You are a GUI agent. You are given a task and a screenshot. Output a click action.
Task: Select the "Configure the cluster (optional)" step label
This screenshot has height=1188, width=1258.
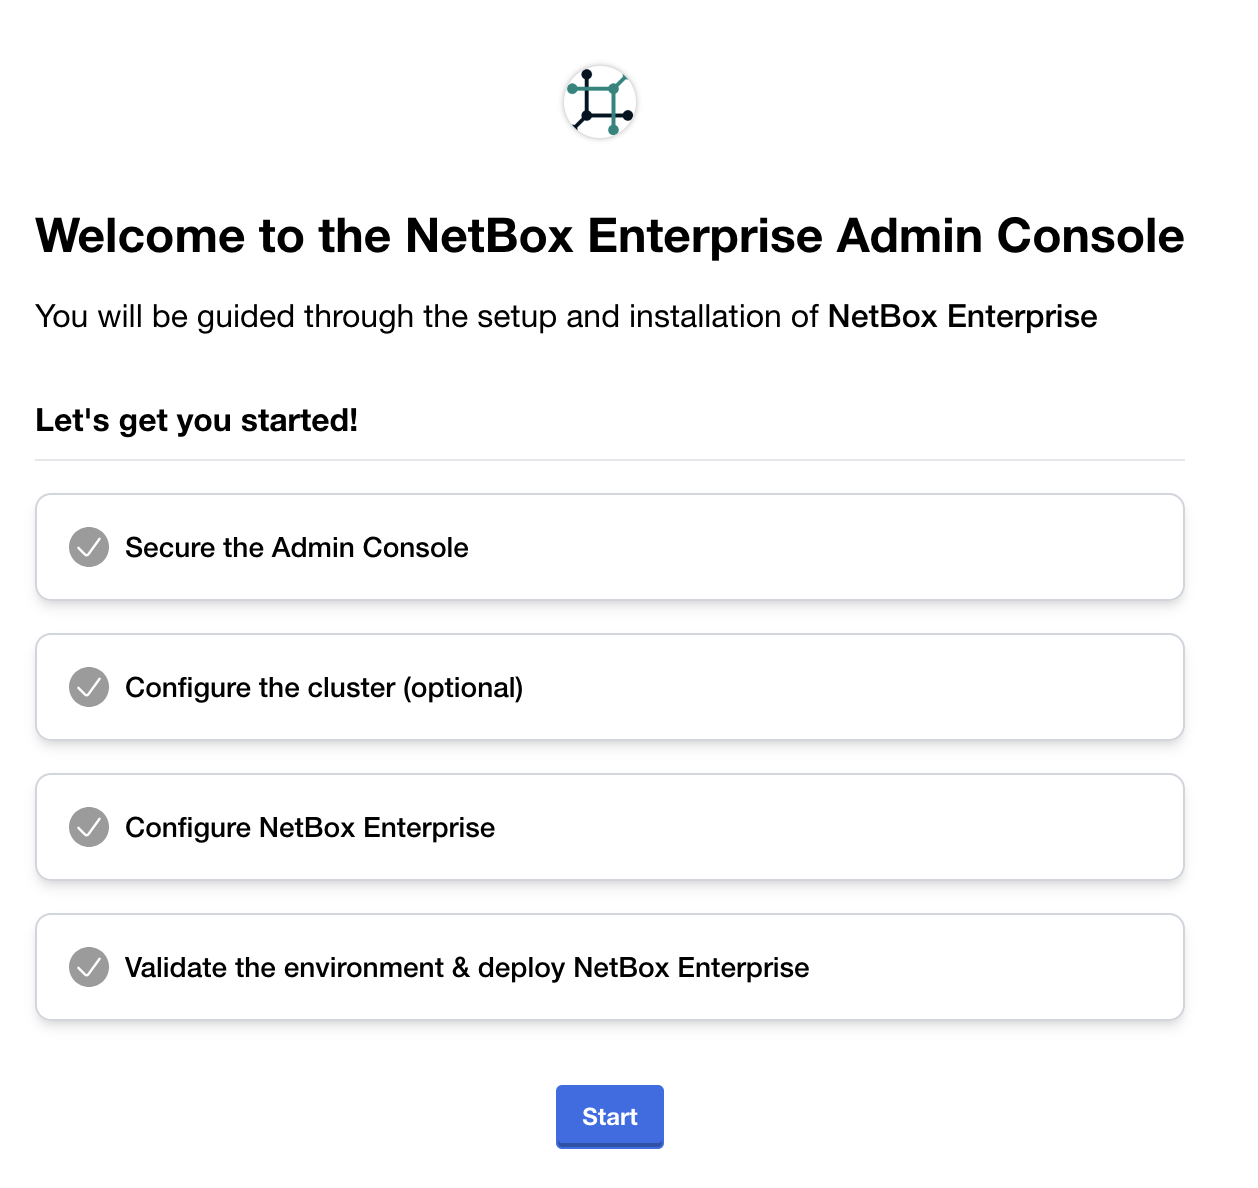pos(324,688)
